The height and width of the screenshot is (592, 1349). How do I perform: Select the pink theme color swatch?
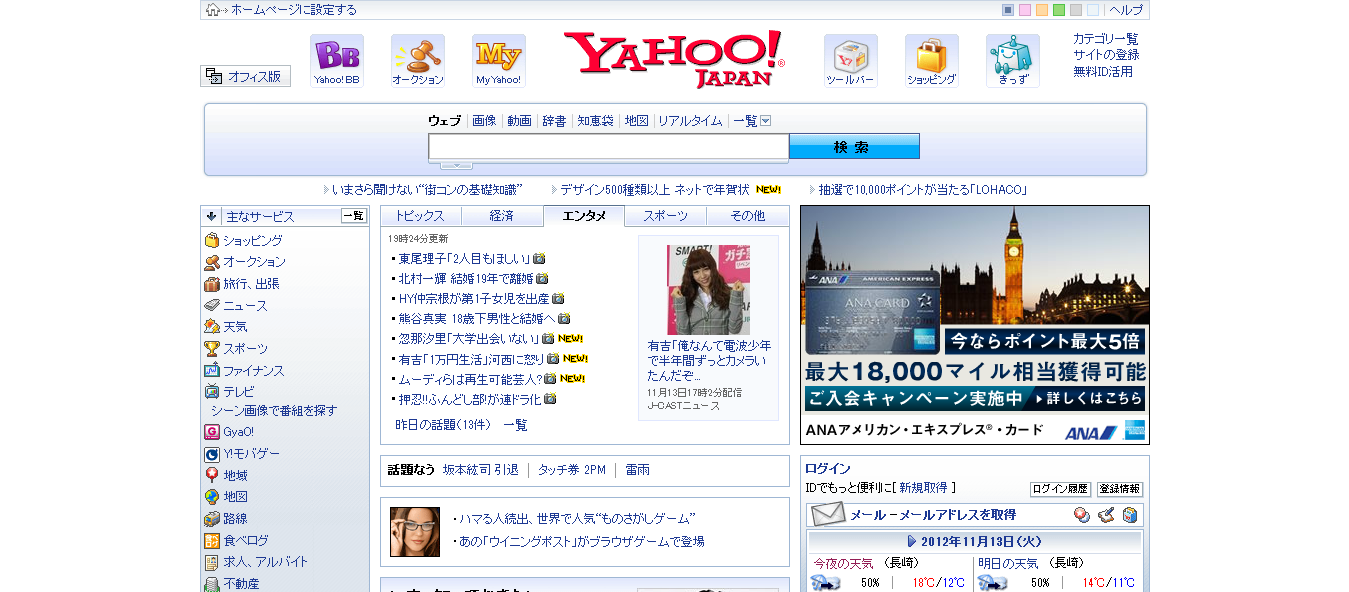tap(1025, 10)
